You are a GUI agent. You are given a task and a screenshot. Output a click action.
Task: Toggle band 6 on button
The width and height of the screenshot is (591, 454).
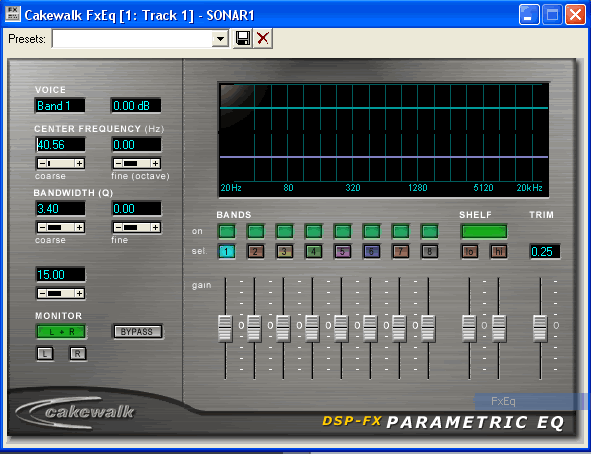click(x=372, y=231)
